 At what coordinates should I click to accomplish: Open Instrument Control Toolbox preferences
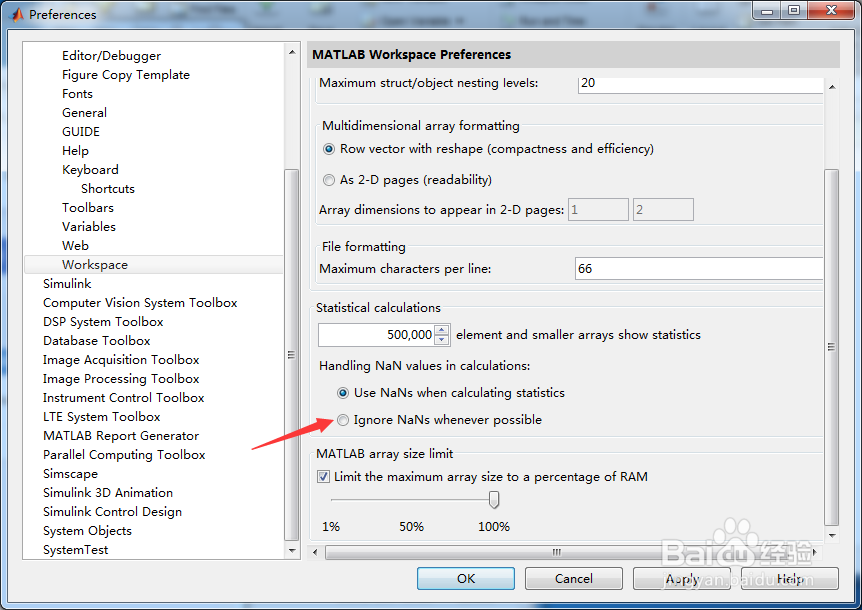124,398
